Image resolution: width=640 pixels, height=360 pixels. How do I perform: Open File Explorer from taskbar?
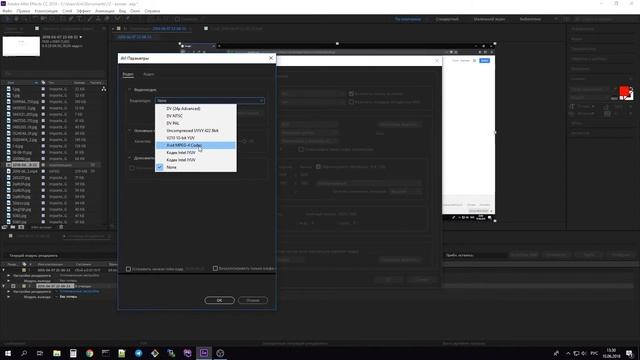tap(57, 353)
